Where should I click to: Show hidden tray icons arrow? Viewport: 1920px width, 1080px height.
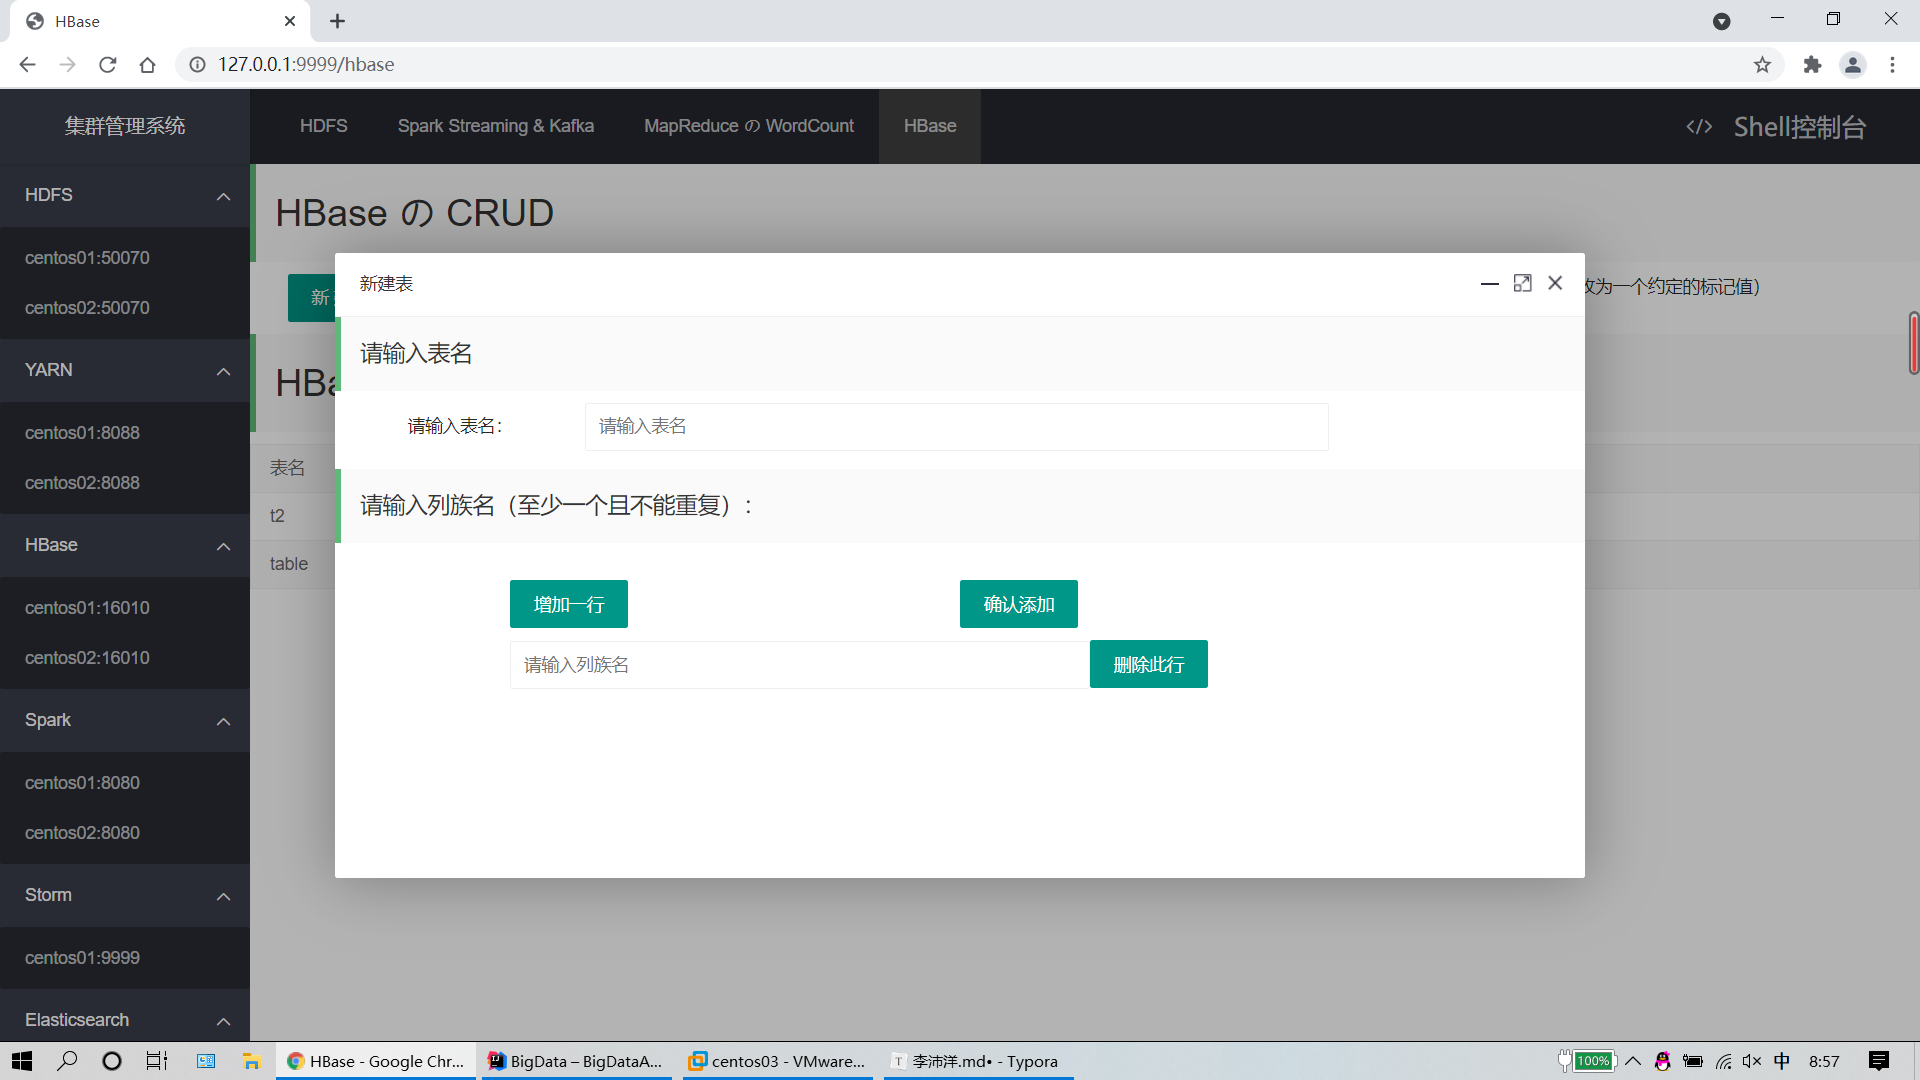tap(1633, 1061)
